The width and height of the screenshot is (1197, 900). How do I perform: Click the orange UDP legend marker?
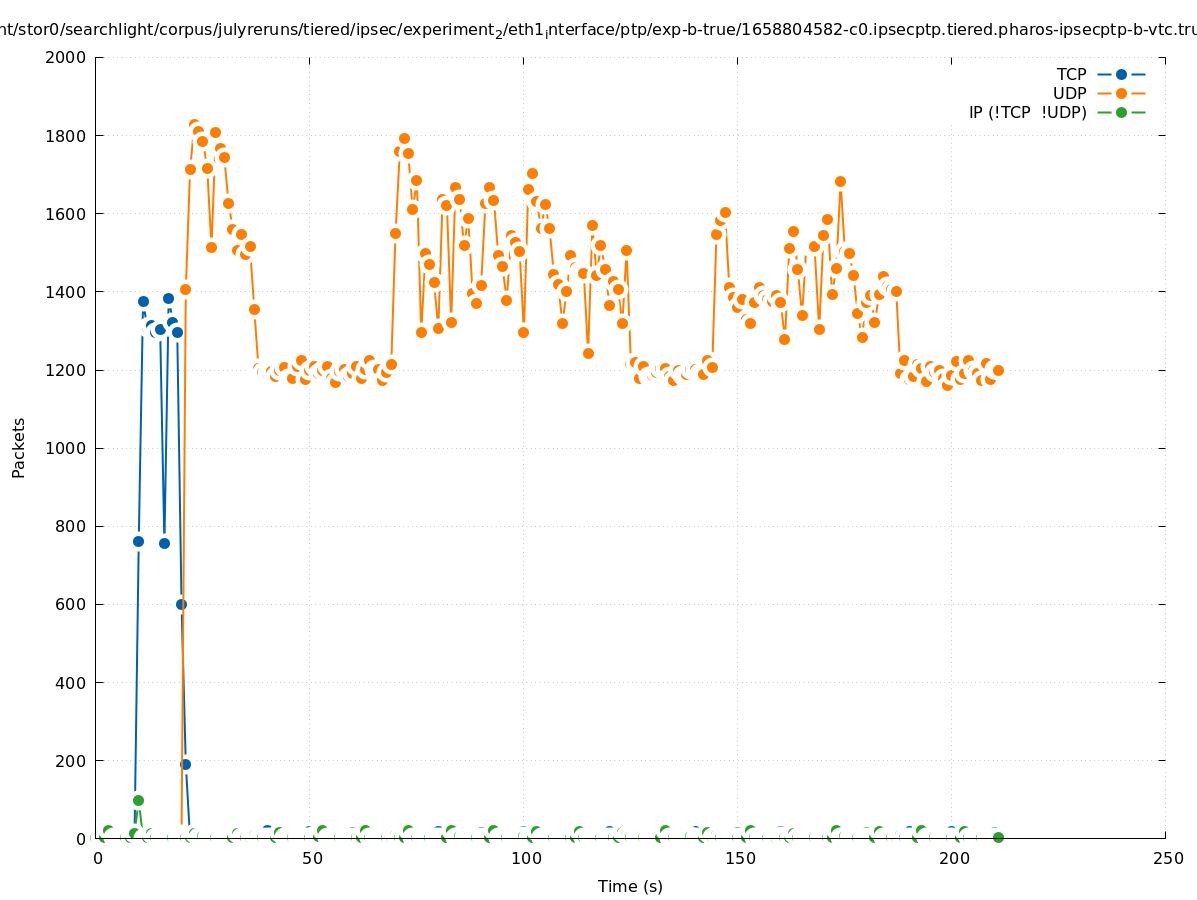(x=1121, y=93)
